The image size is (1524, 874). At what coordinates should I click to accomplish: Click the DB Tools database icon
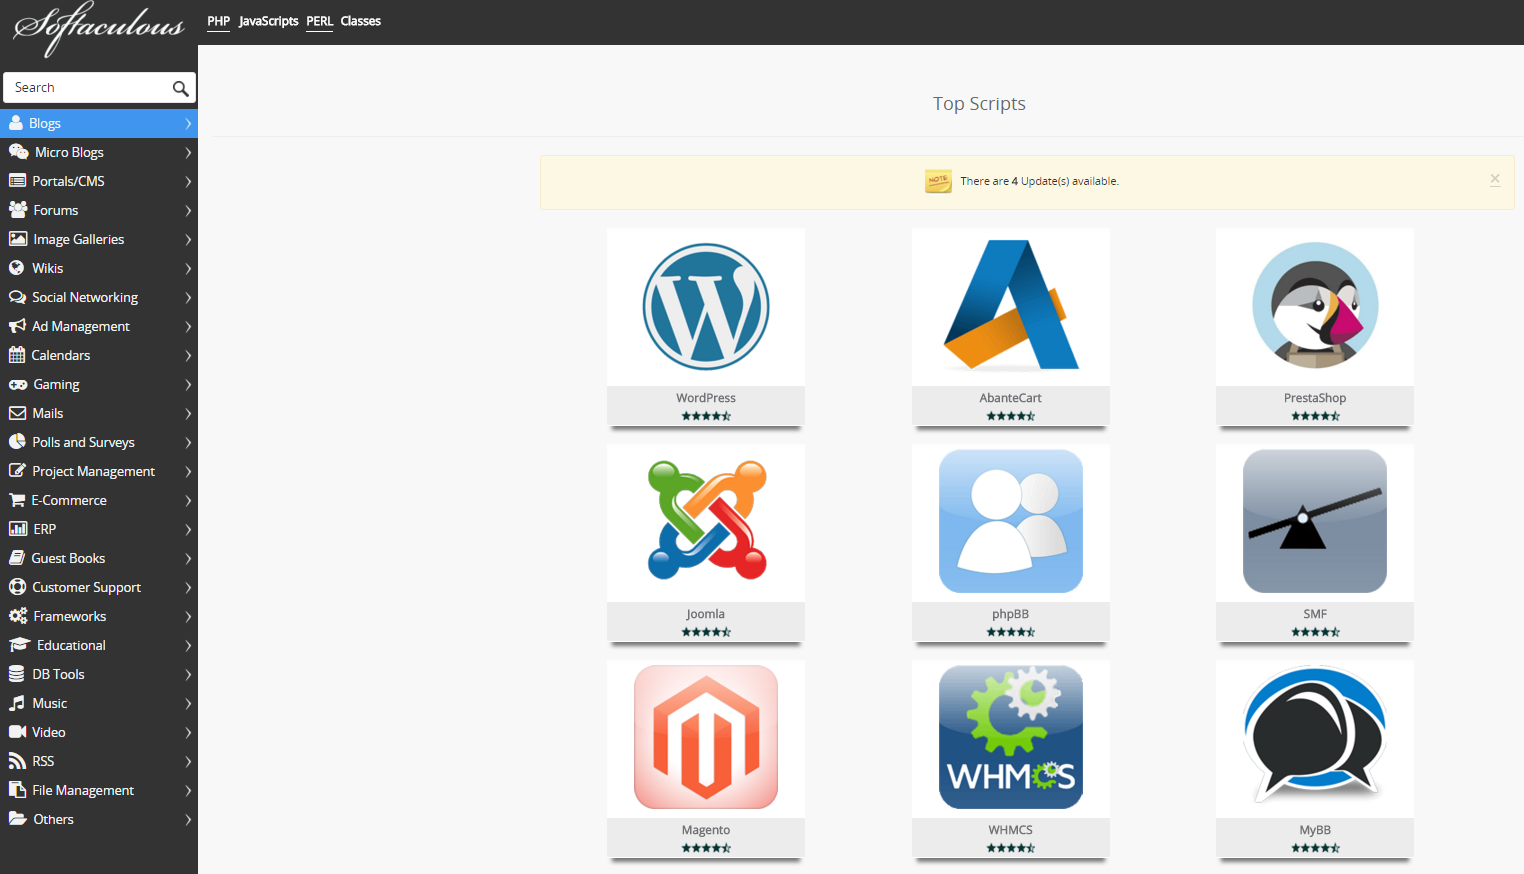coord(16,674)
